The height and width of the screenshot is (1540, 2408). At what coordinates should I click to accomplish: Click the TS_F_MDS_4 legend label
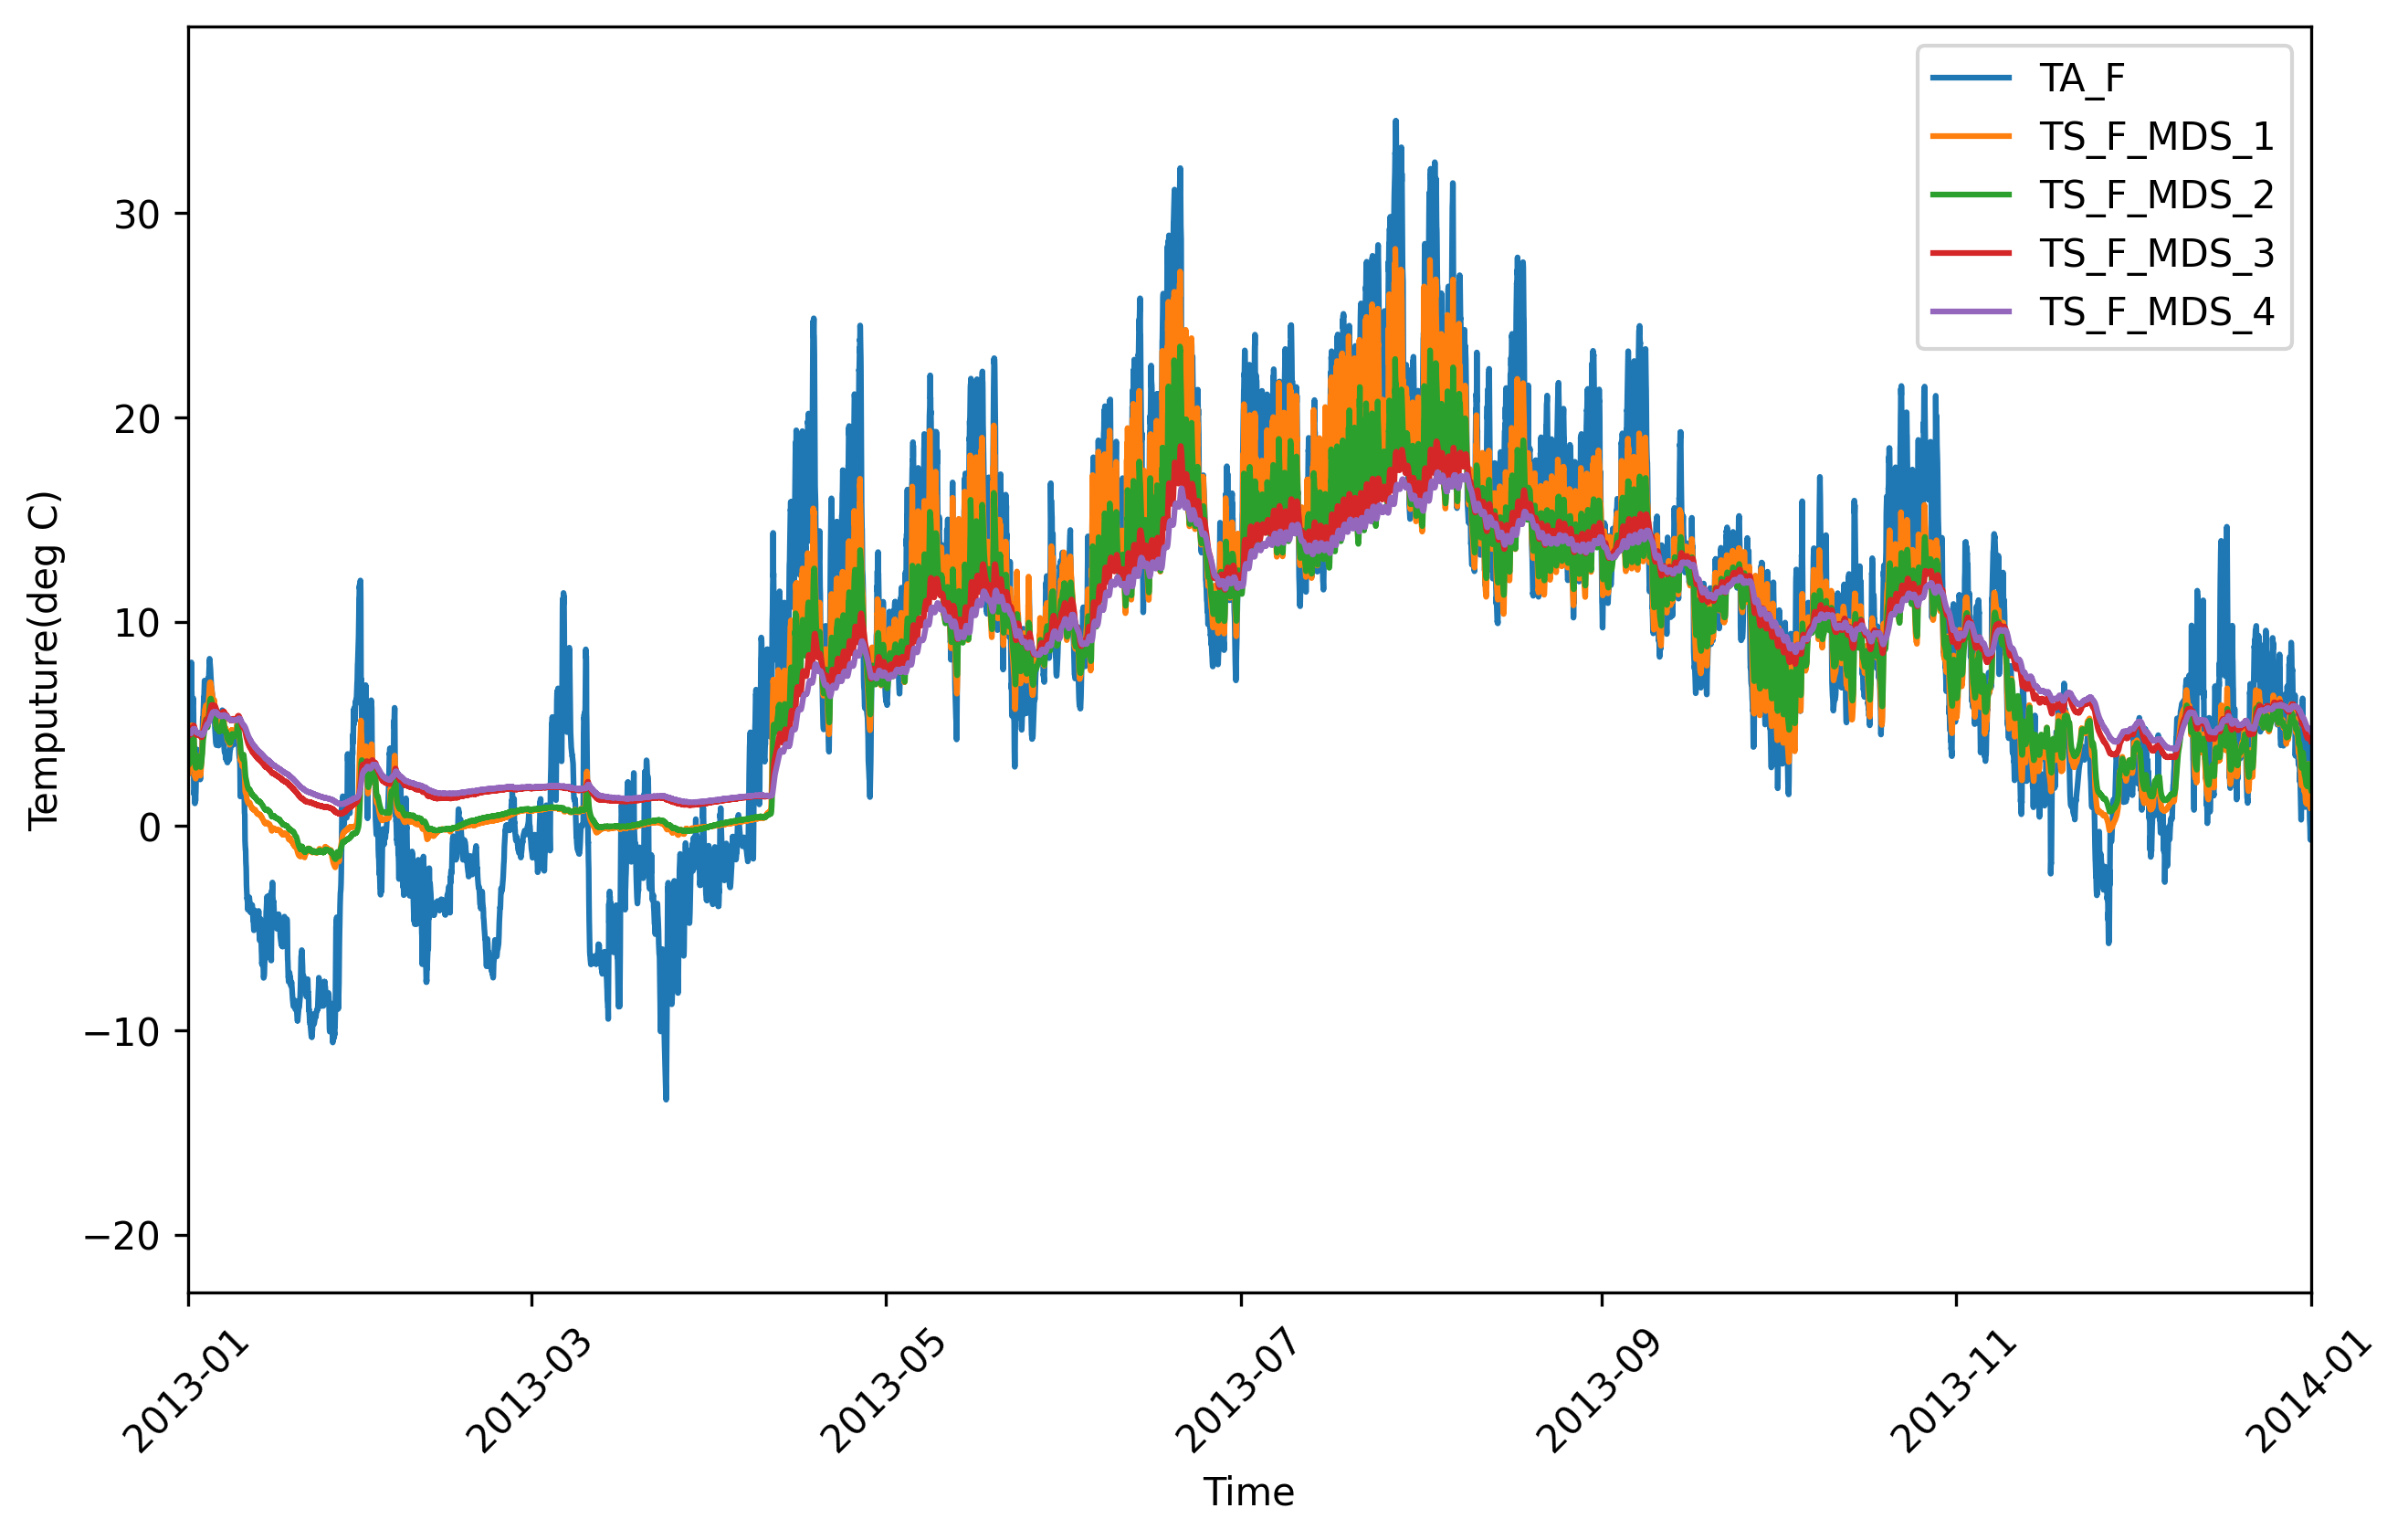click(x=2156, y=313)
